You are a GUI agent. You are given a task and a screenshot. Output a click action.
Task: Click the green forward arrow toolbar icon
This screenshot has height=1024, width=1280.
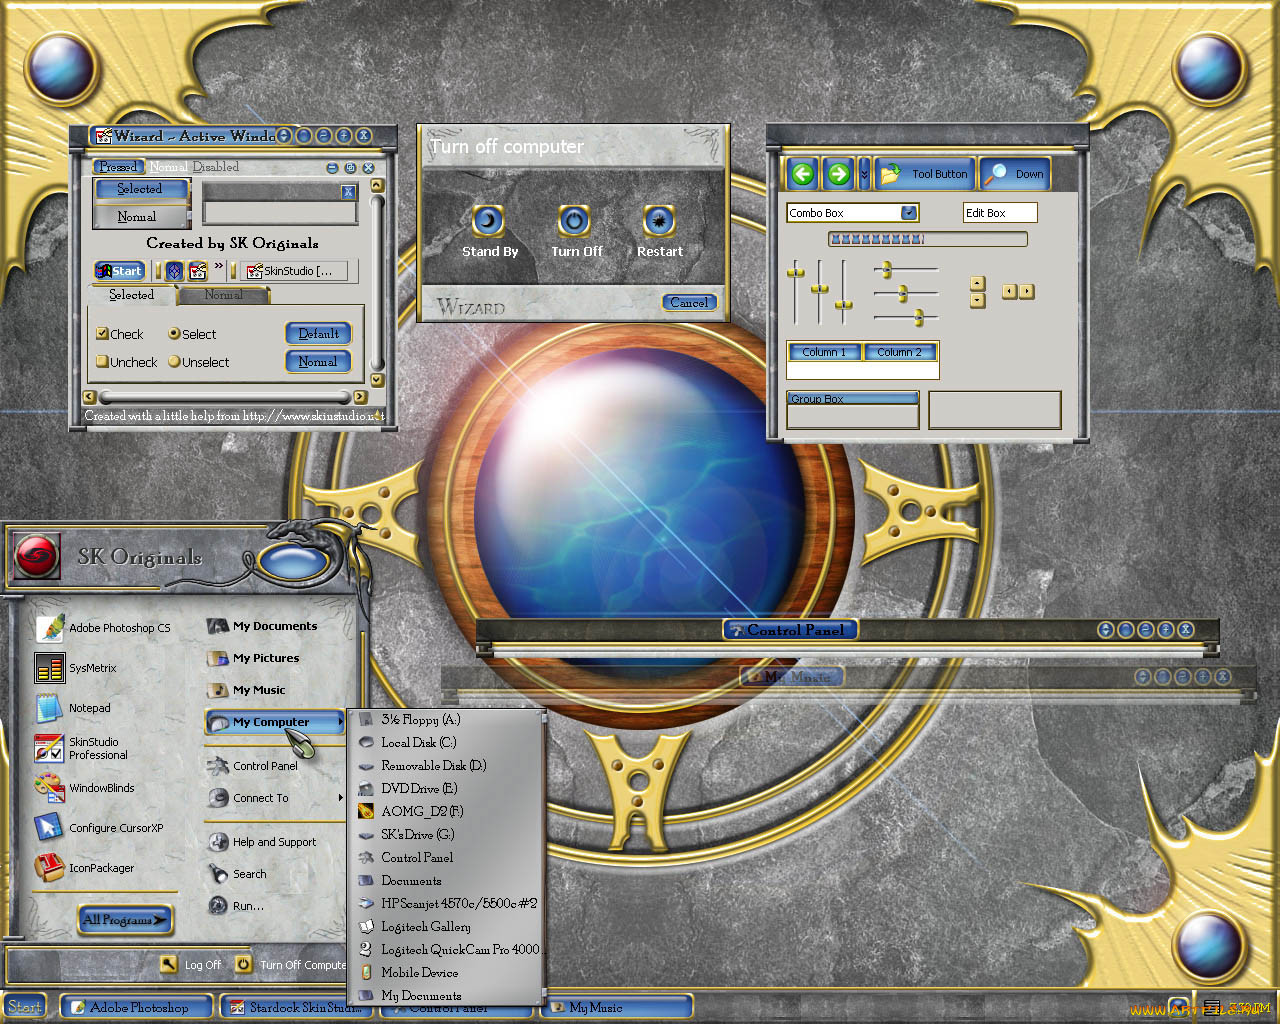(x=838, y=174)
